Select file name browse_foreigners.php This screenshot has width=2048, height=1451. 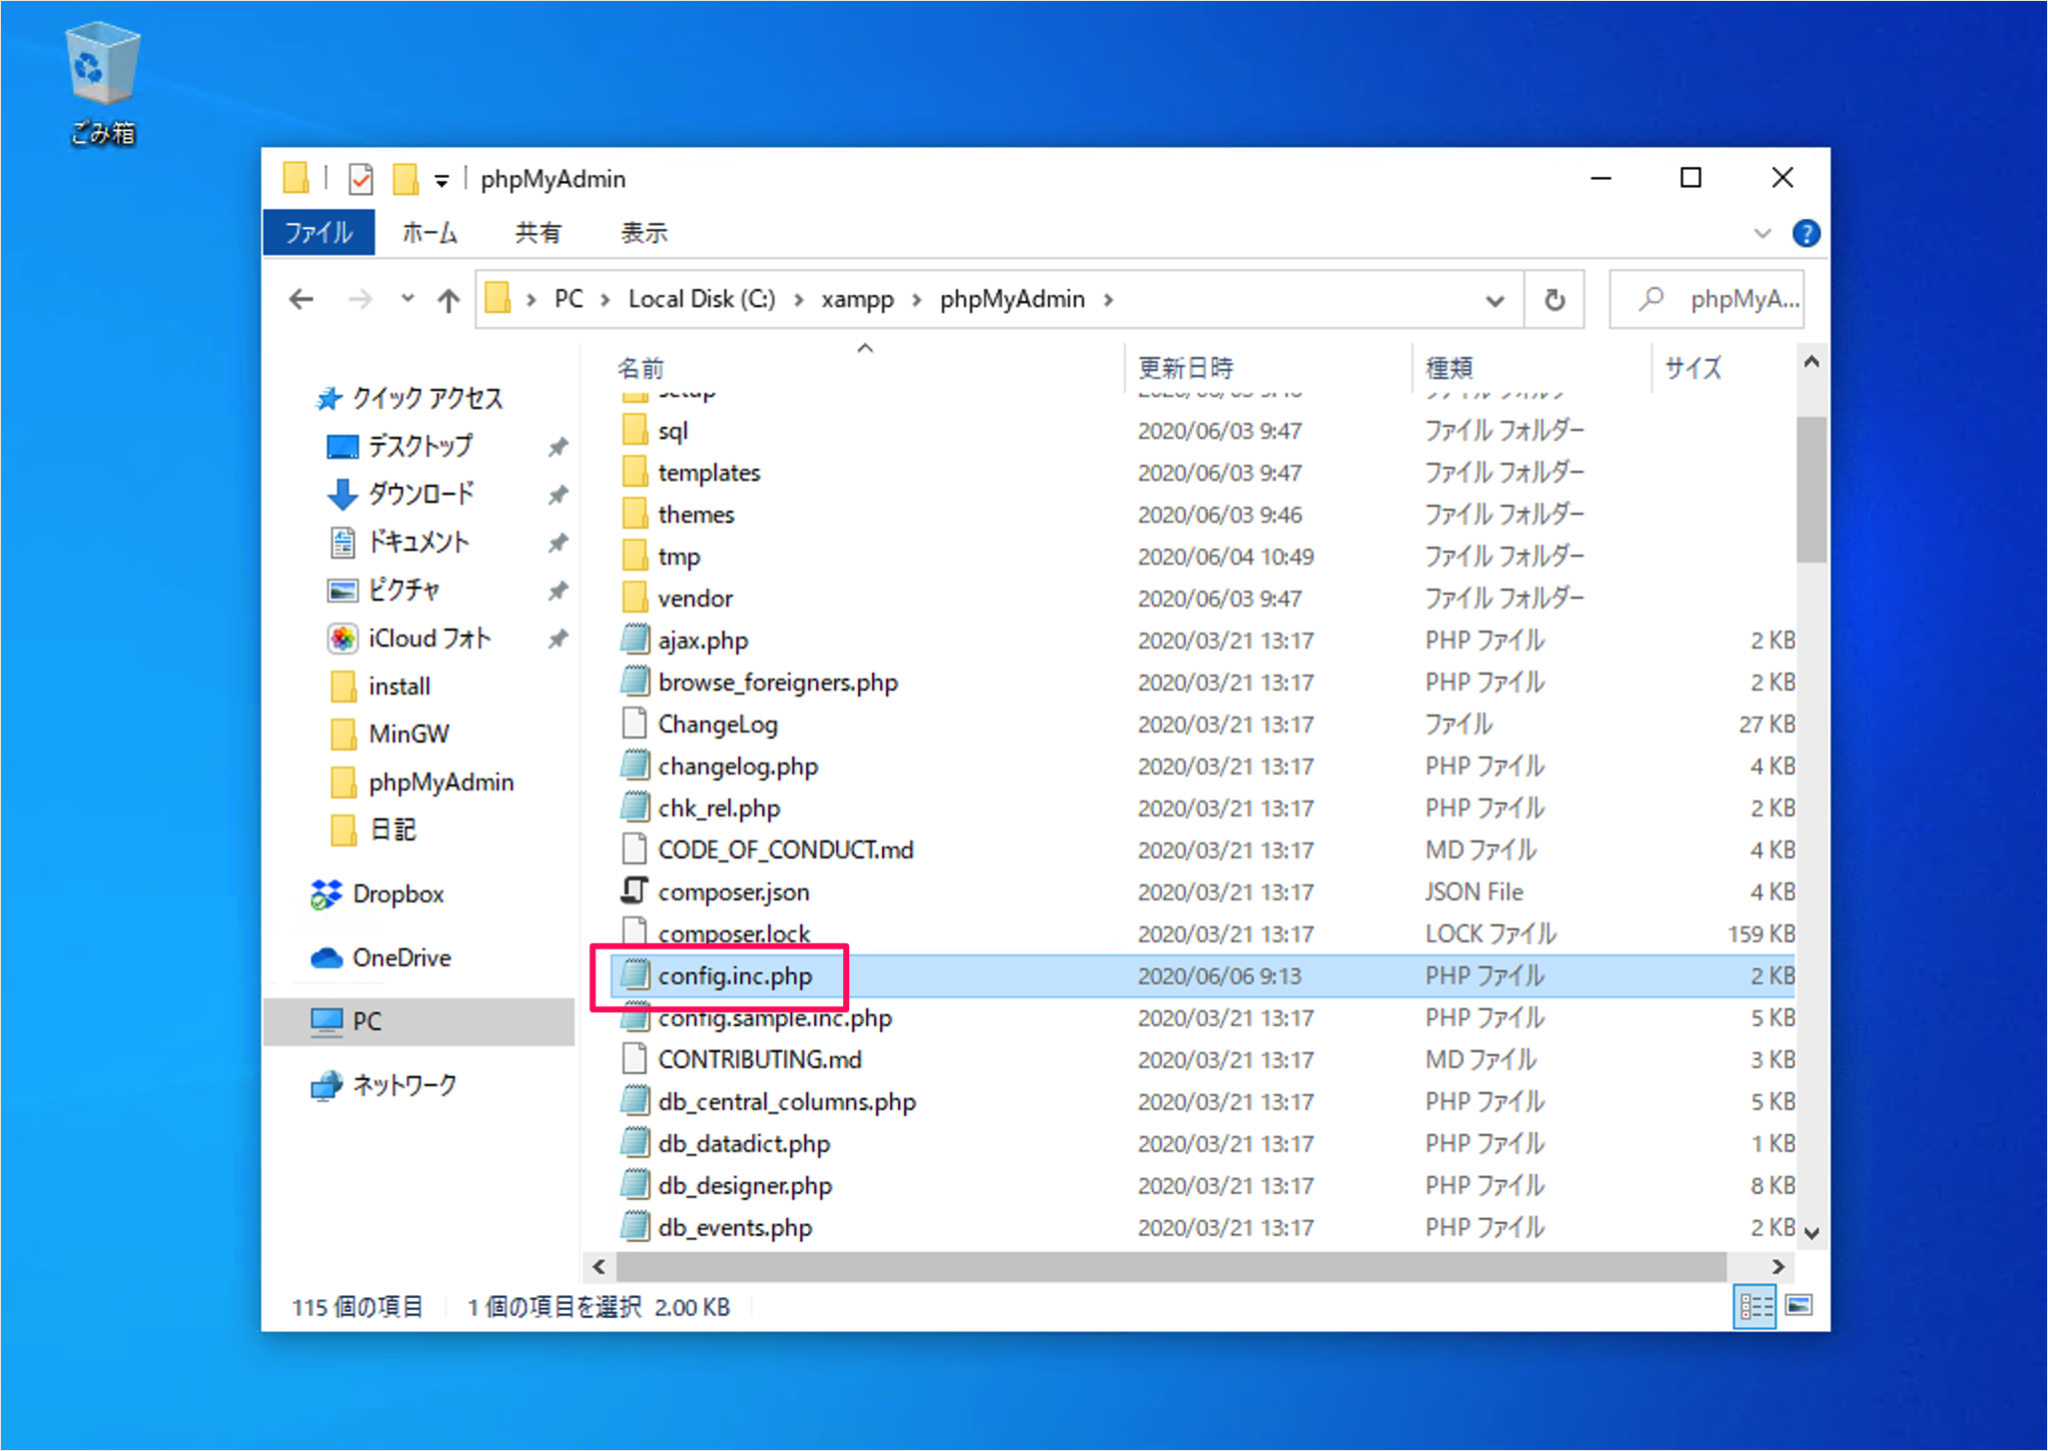point(778,682)
